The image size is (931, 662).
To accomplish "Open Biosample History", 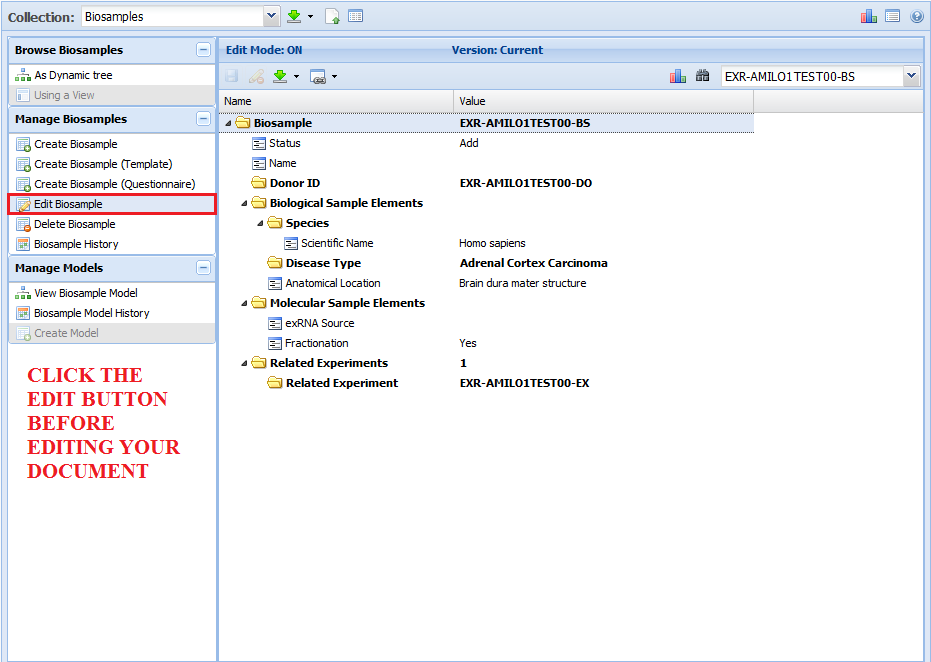I will pos(76,244).
